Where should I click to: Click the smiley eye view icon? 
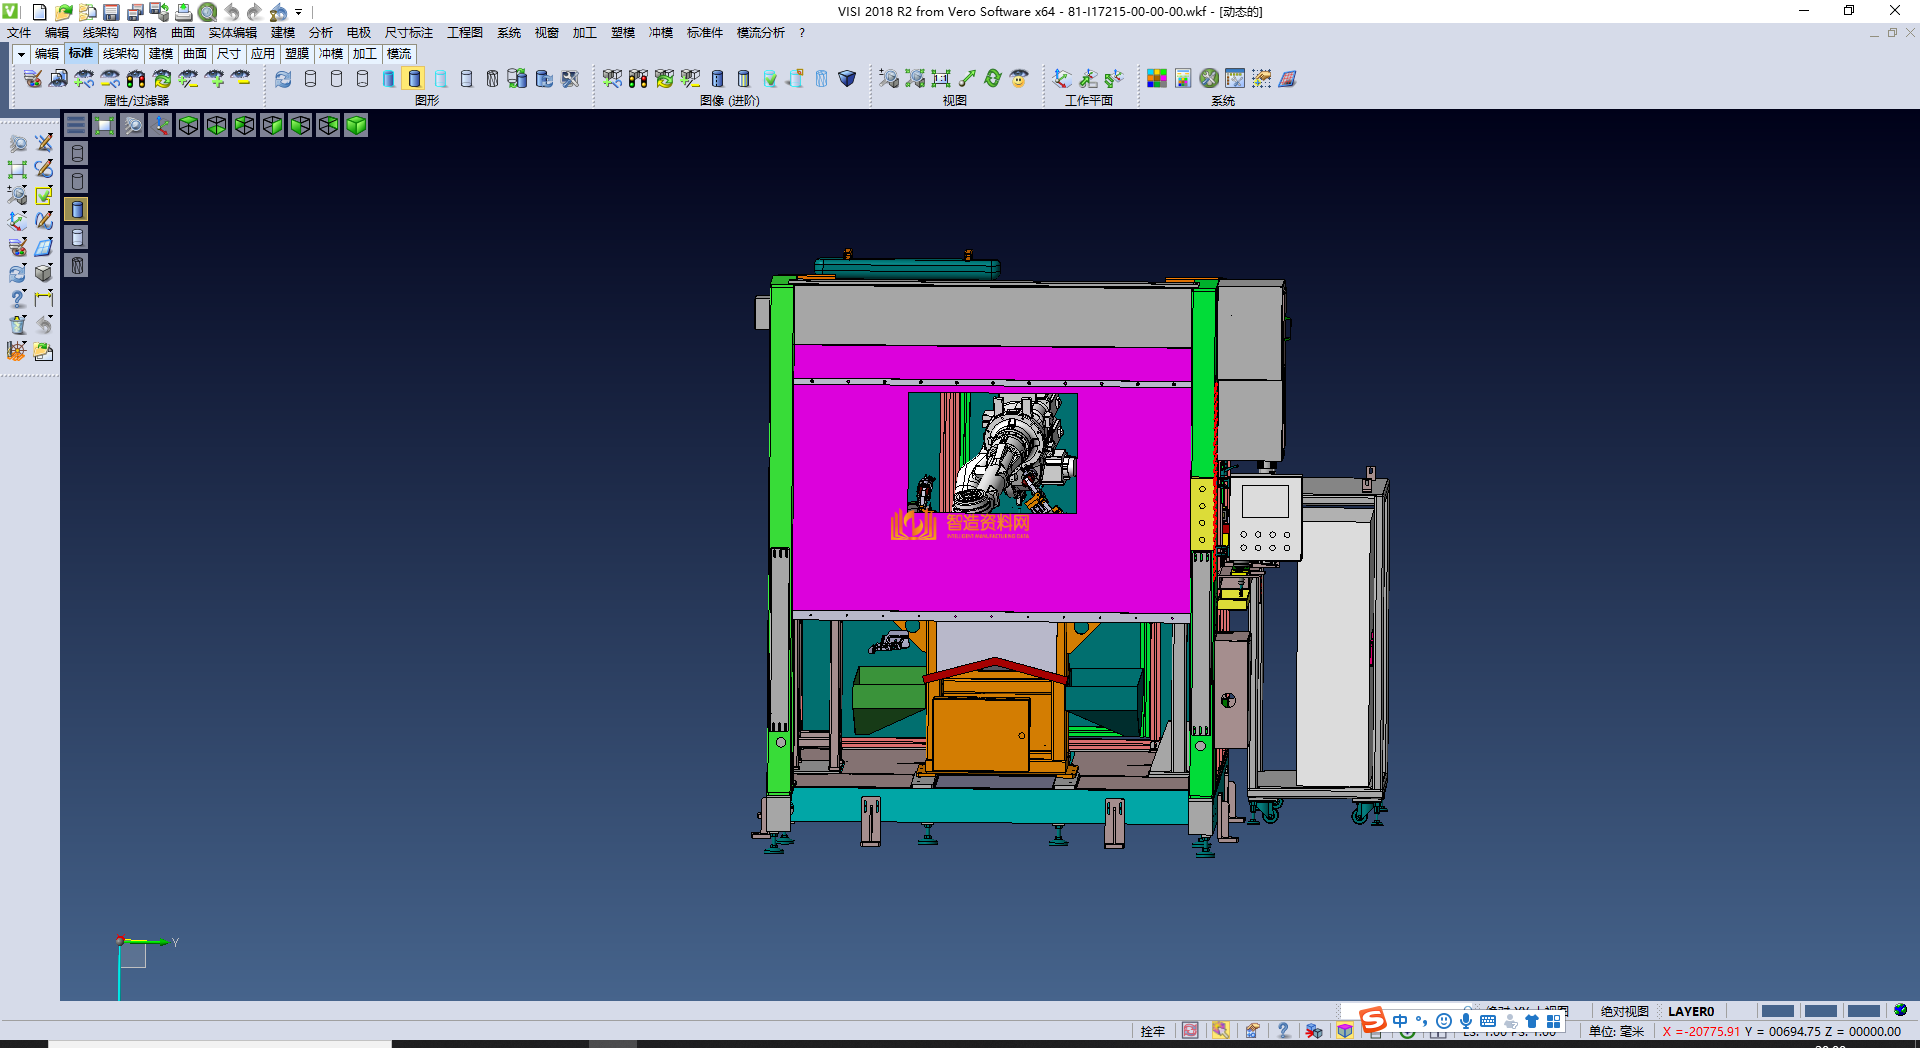tap(1019, 78)
